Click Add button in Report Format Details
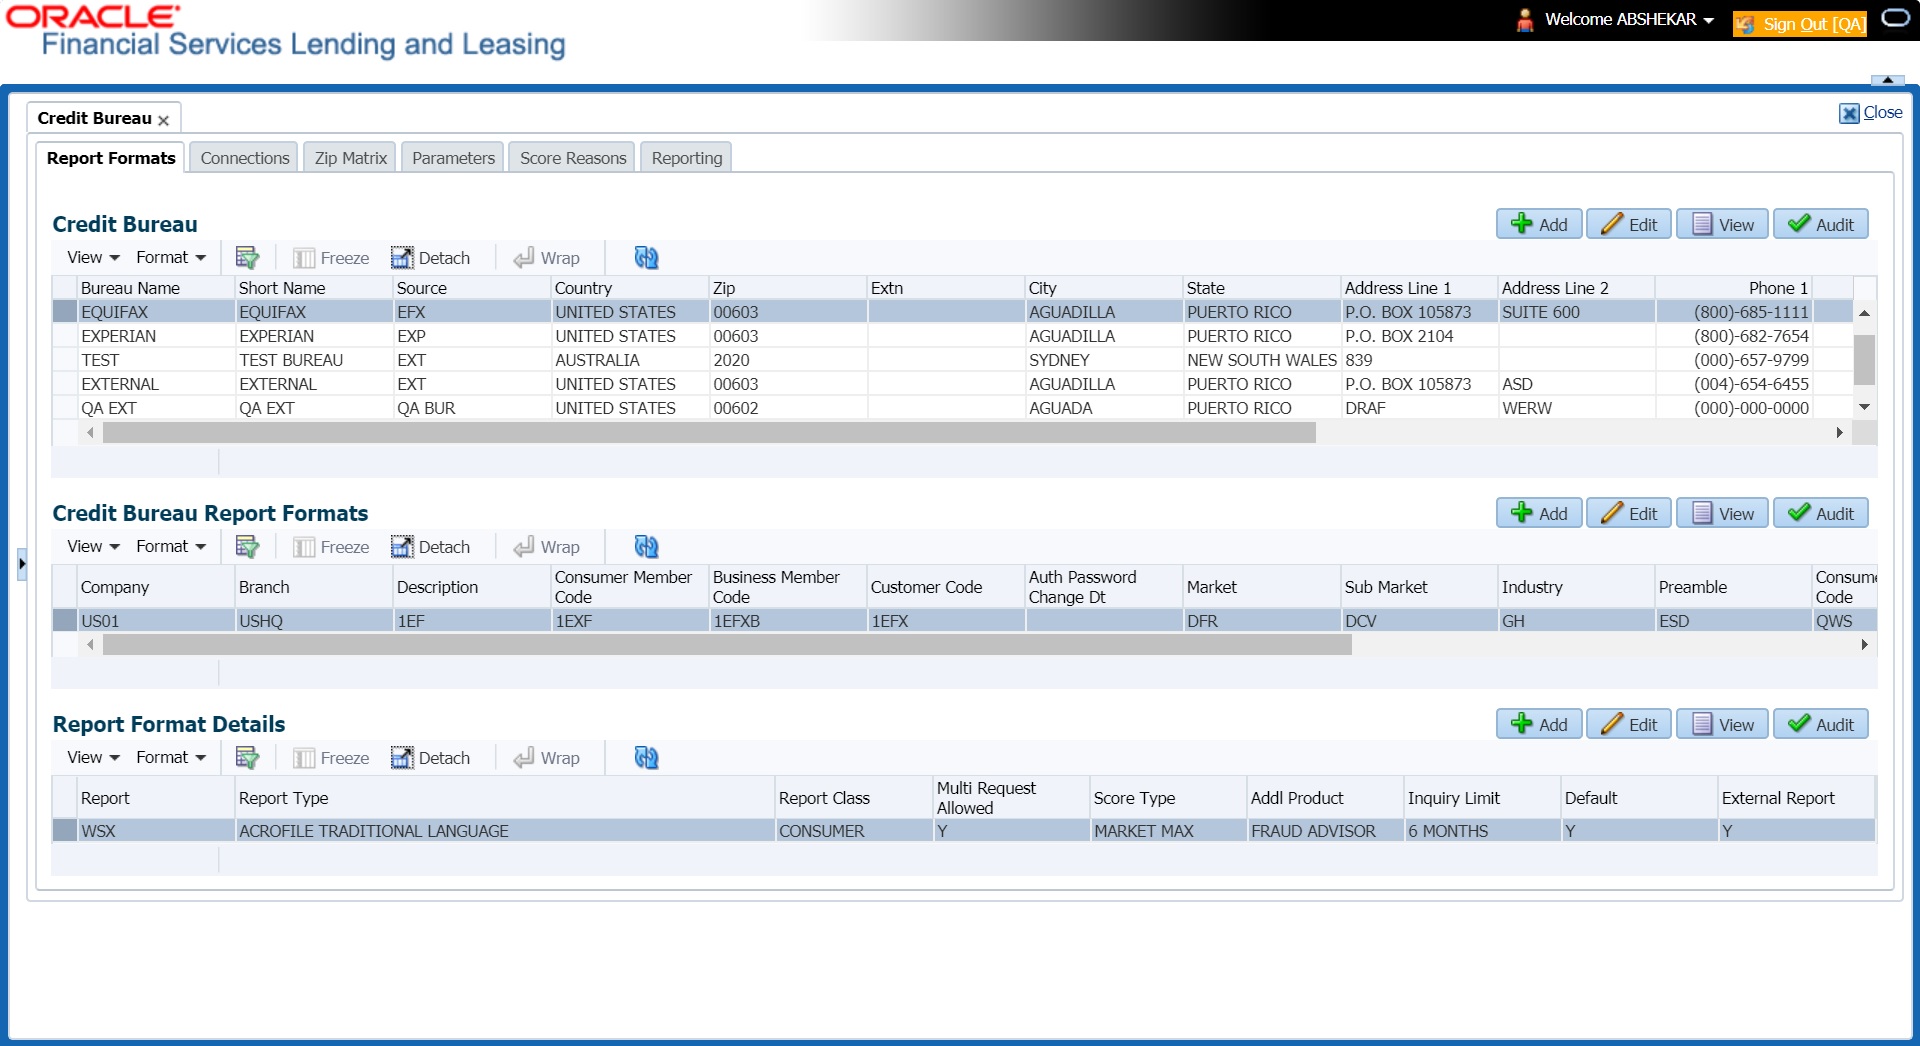 1539,724
